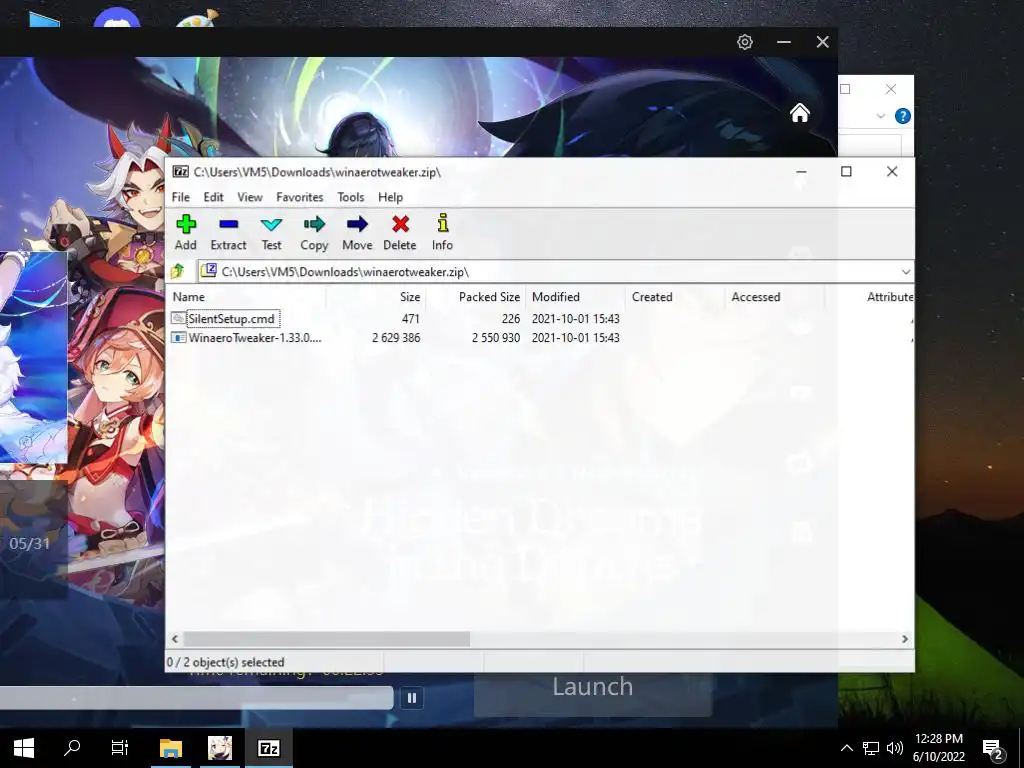Sort by the Name column header
The height and width of the screenshot is (768, 1024).
tap(246, 297)
